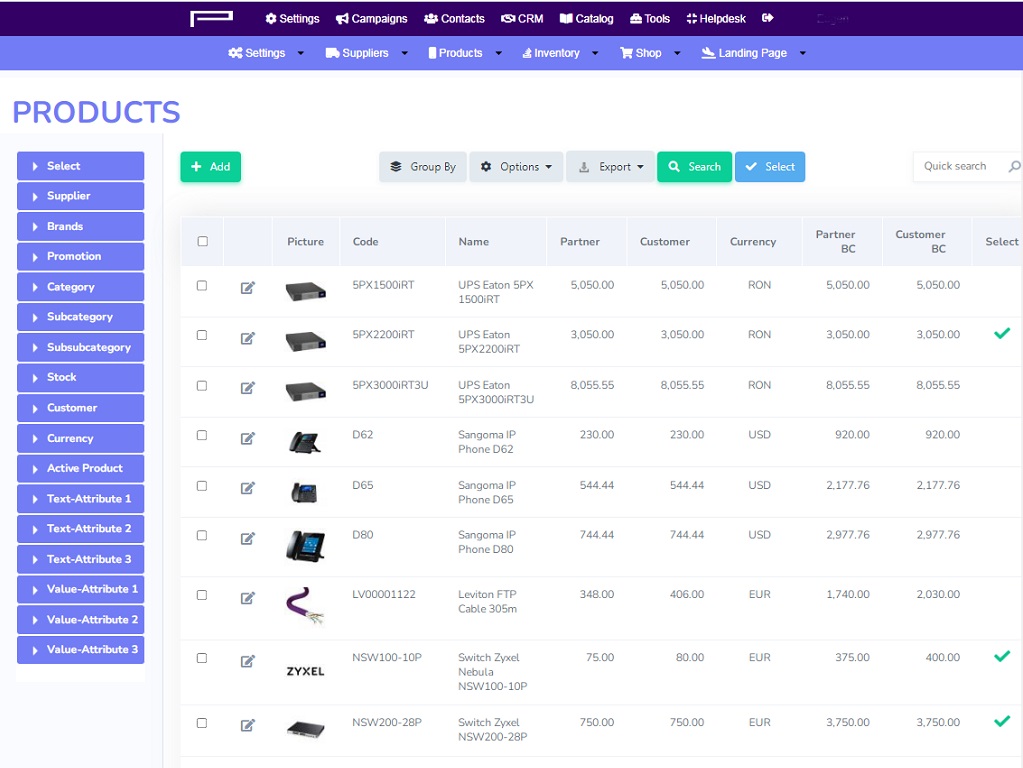Open the Shop submenu

650,53
